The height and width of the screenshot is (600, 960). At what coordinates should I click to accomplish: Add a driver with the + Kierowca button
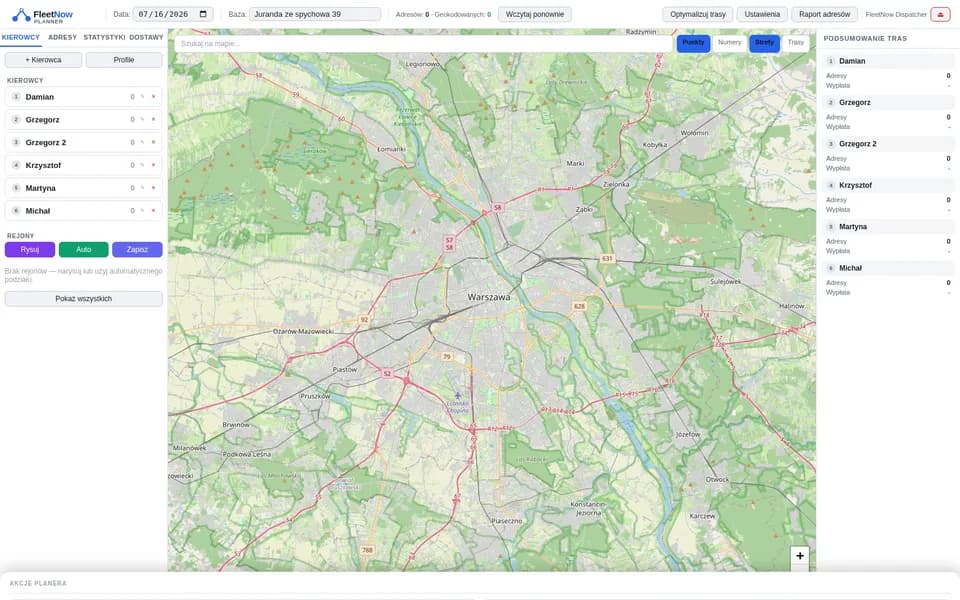pos(43,60)
